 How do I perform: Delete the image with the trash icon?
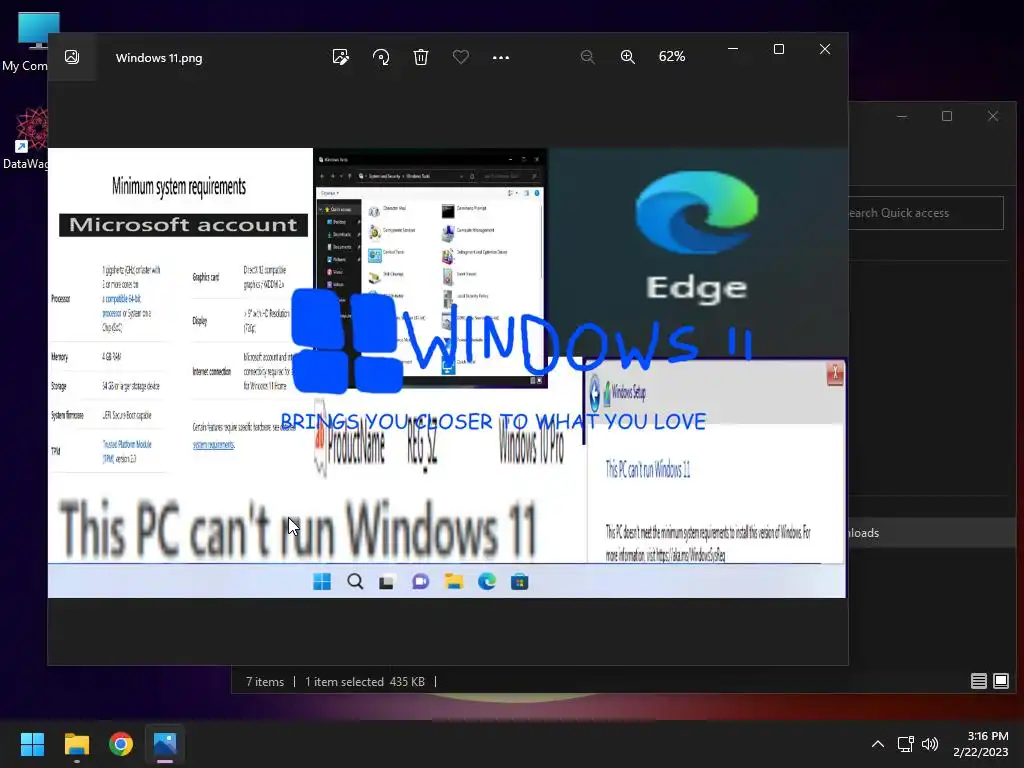point(421,57)
